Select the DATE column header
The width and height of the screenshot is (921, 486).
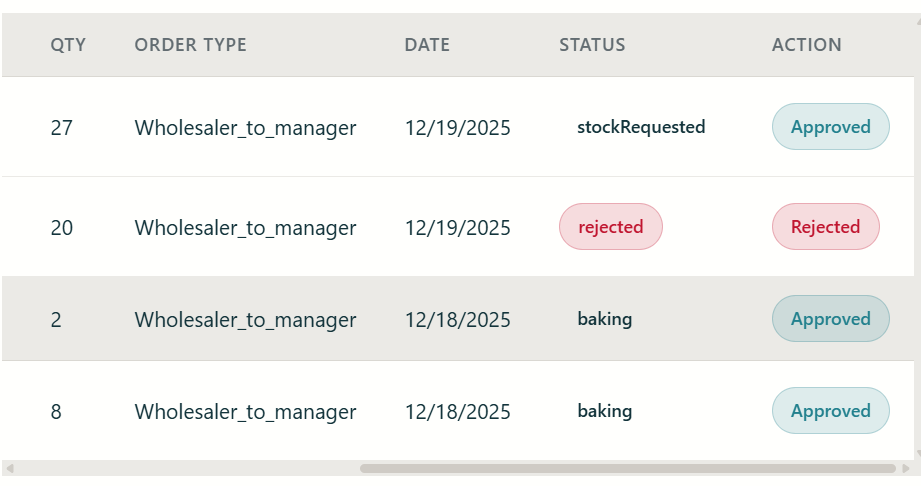point(427,45)
